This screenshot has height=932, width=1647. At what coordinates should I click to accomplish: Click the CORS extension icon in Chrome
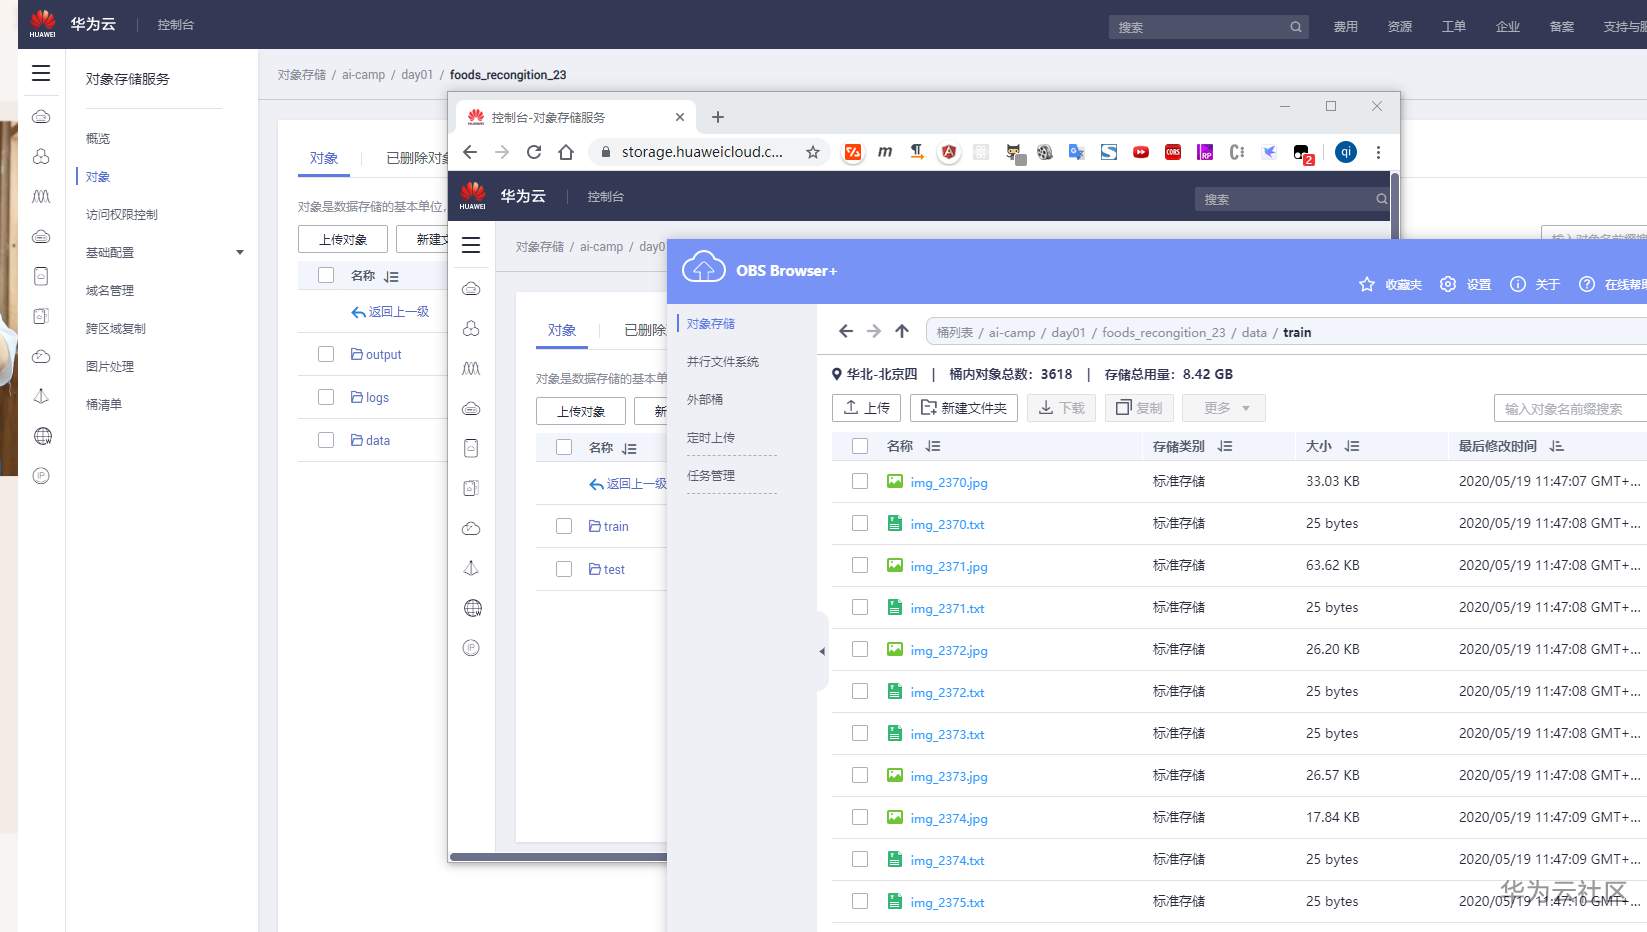pos(1173,152)
